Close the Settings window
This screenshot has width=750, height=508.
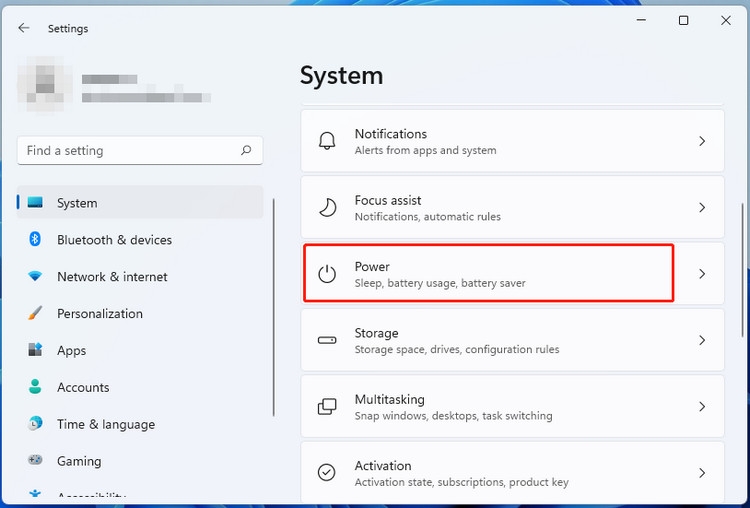(x=726, y=20)
